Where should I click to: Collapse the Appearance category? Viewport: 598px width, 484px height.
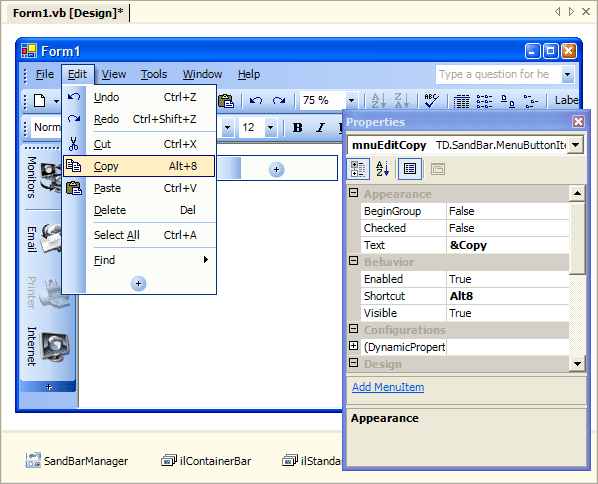[x=354, y=193]
